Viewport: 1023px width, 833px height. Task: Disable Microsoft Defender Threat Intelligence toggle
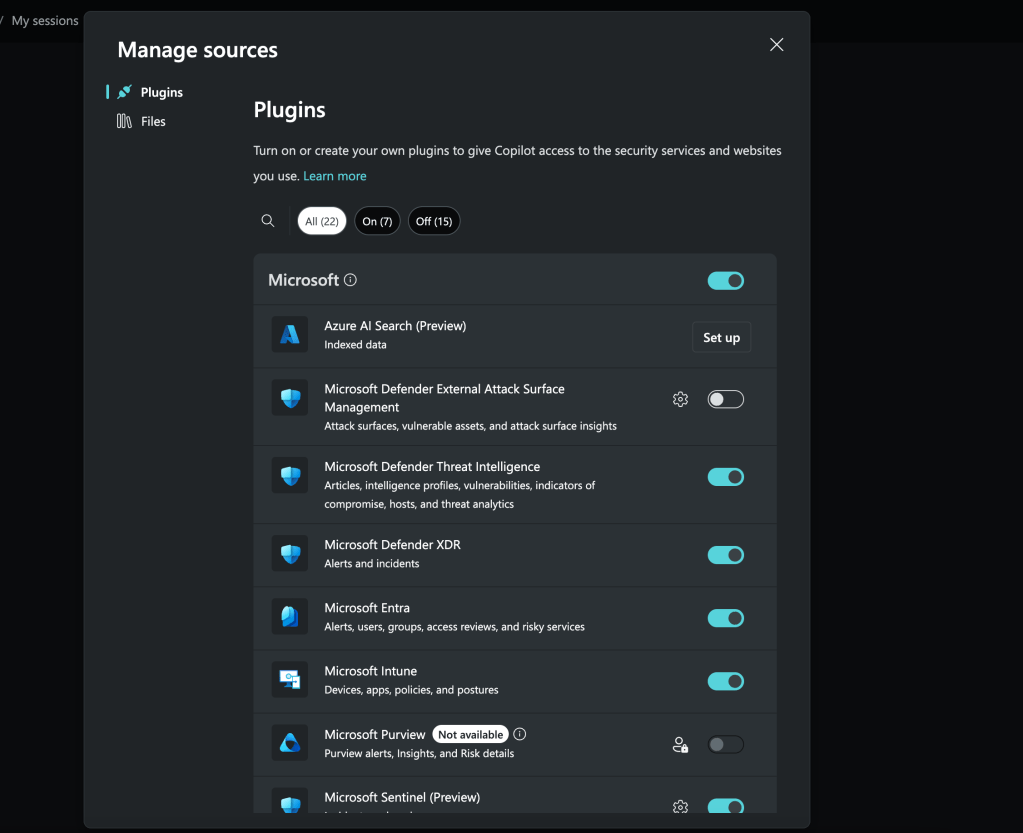pos(725,477)
